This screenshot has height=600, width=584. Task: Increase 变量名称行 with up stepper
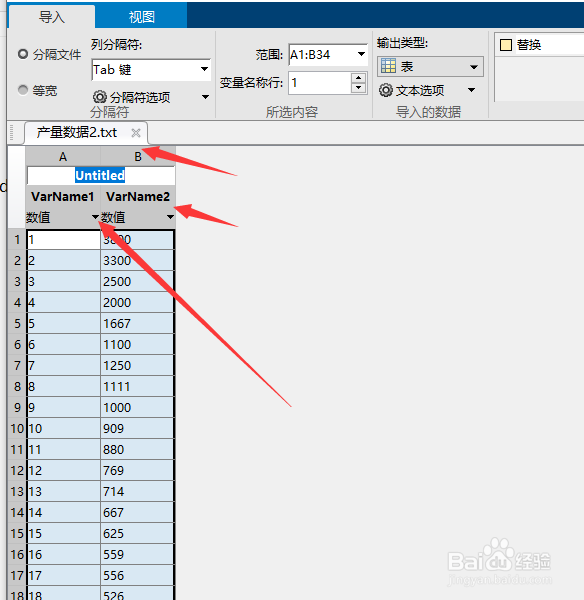point(358,78)
